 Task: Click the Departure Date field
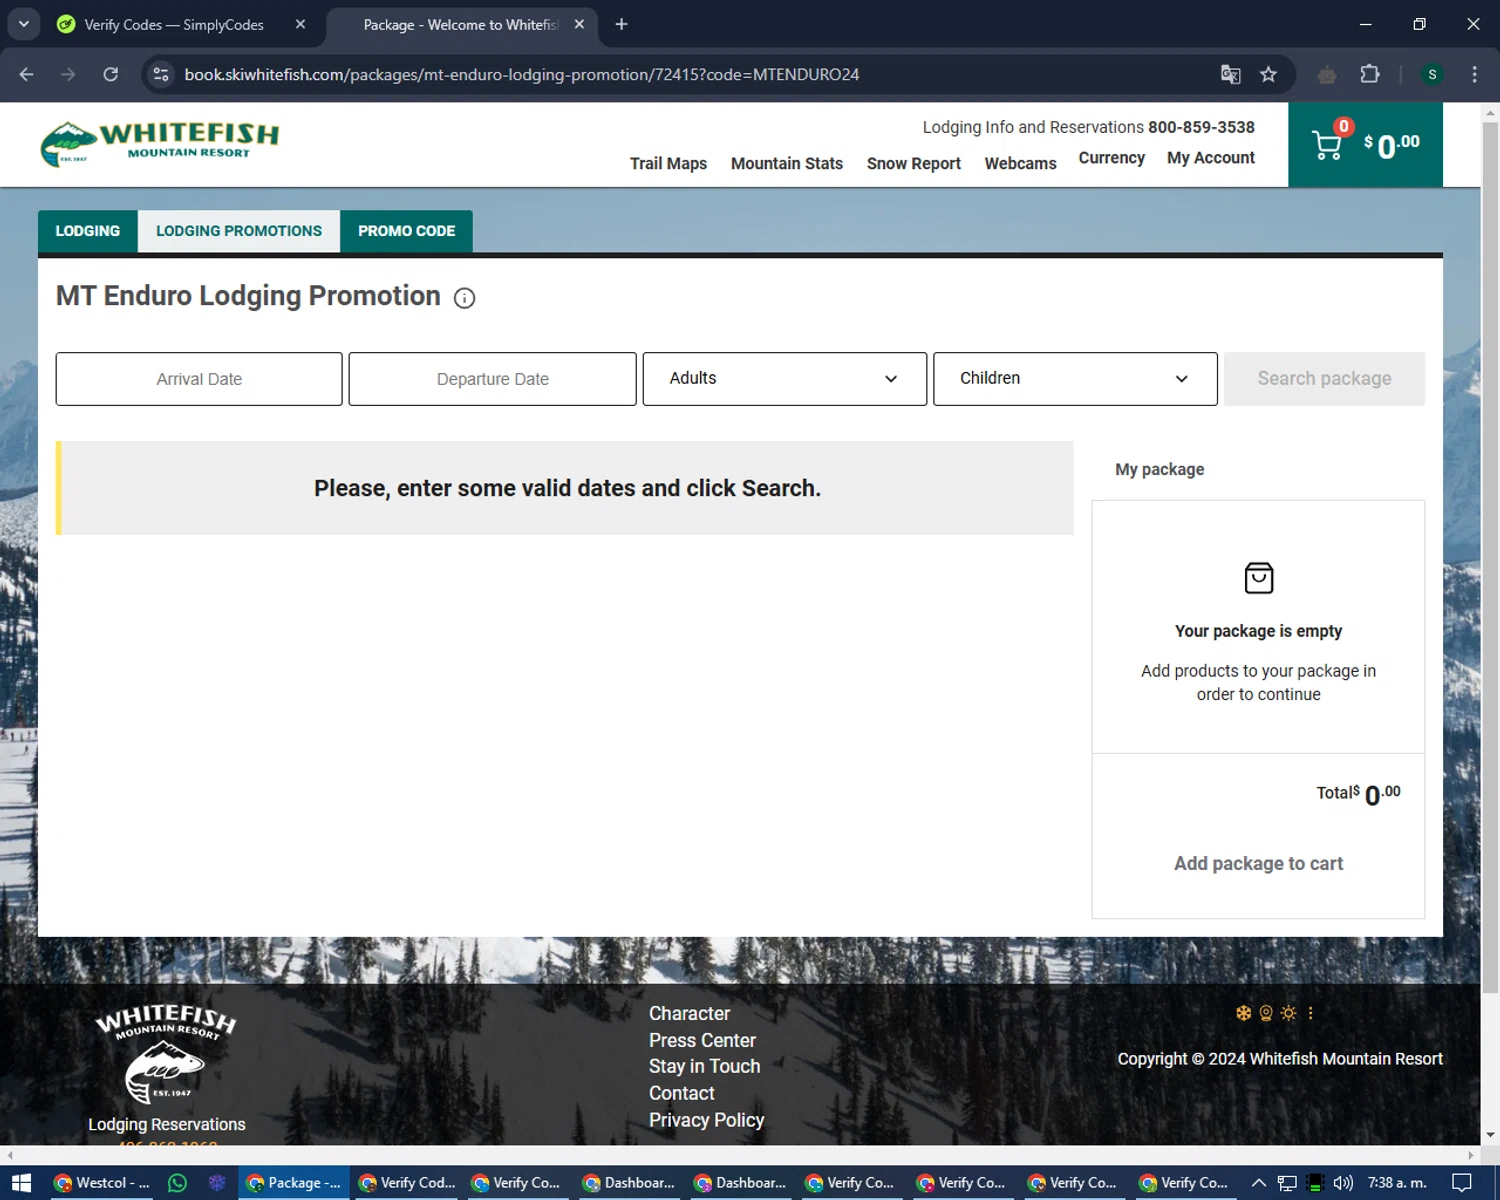pyautogui.click(x=492, y=379)
